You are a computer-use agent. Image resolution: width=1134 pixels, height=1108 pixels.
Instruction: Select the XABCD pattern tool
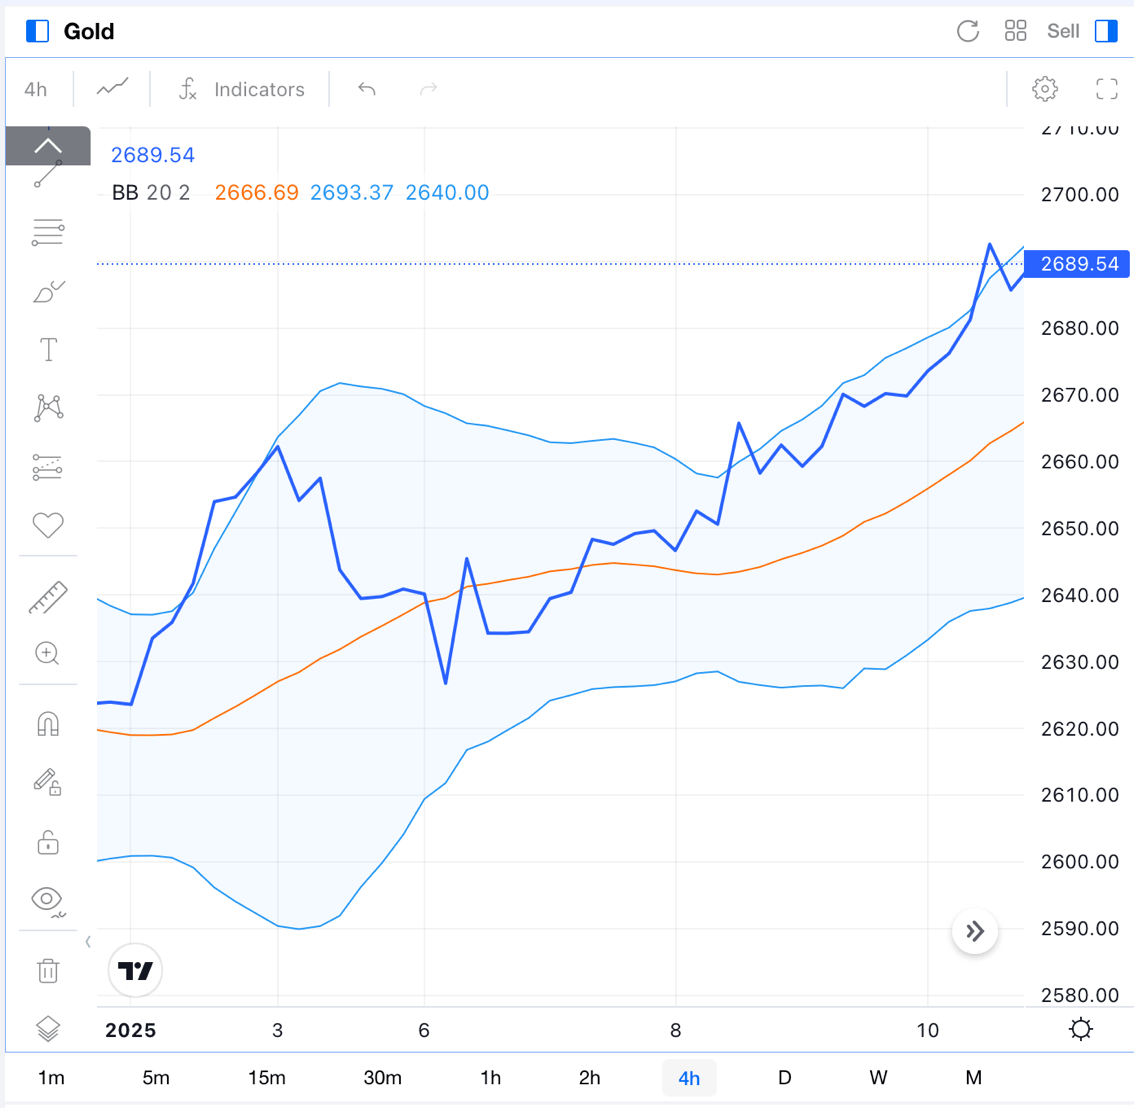tap(48, 407)
